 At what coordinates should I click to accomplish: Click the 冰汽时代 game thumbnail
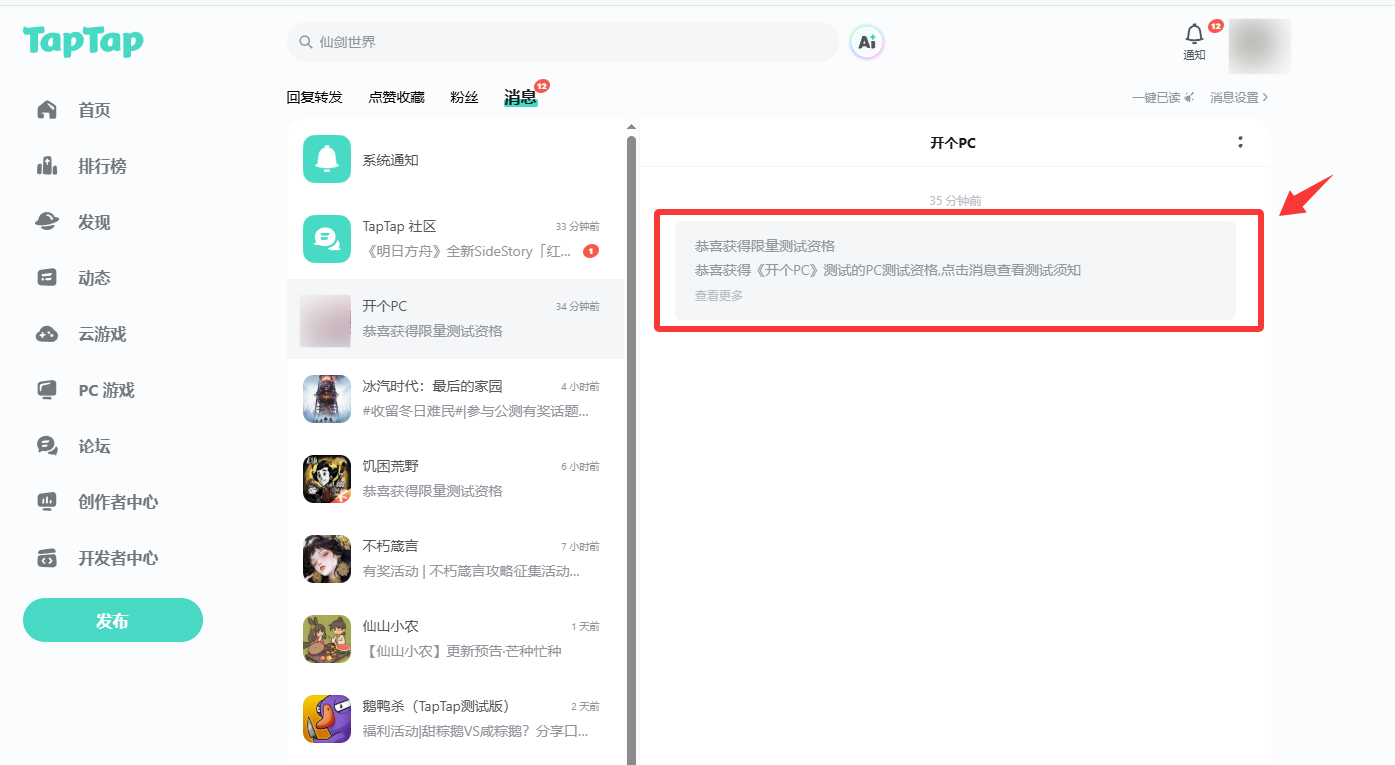[x=327, y=399]
